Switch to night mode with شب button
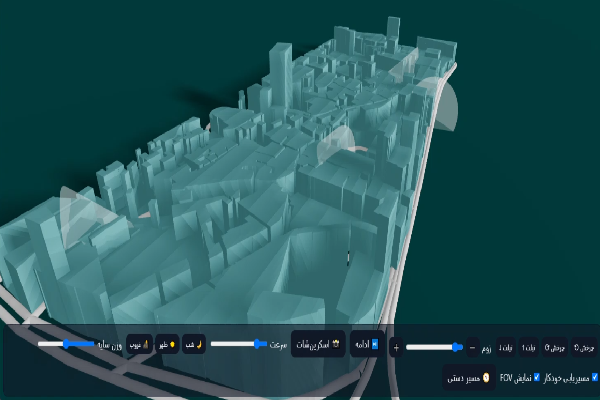Viewport: 600px width, 400px height. click(x=194, y=344)
